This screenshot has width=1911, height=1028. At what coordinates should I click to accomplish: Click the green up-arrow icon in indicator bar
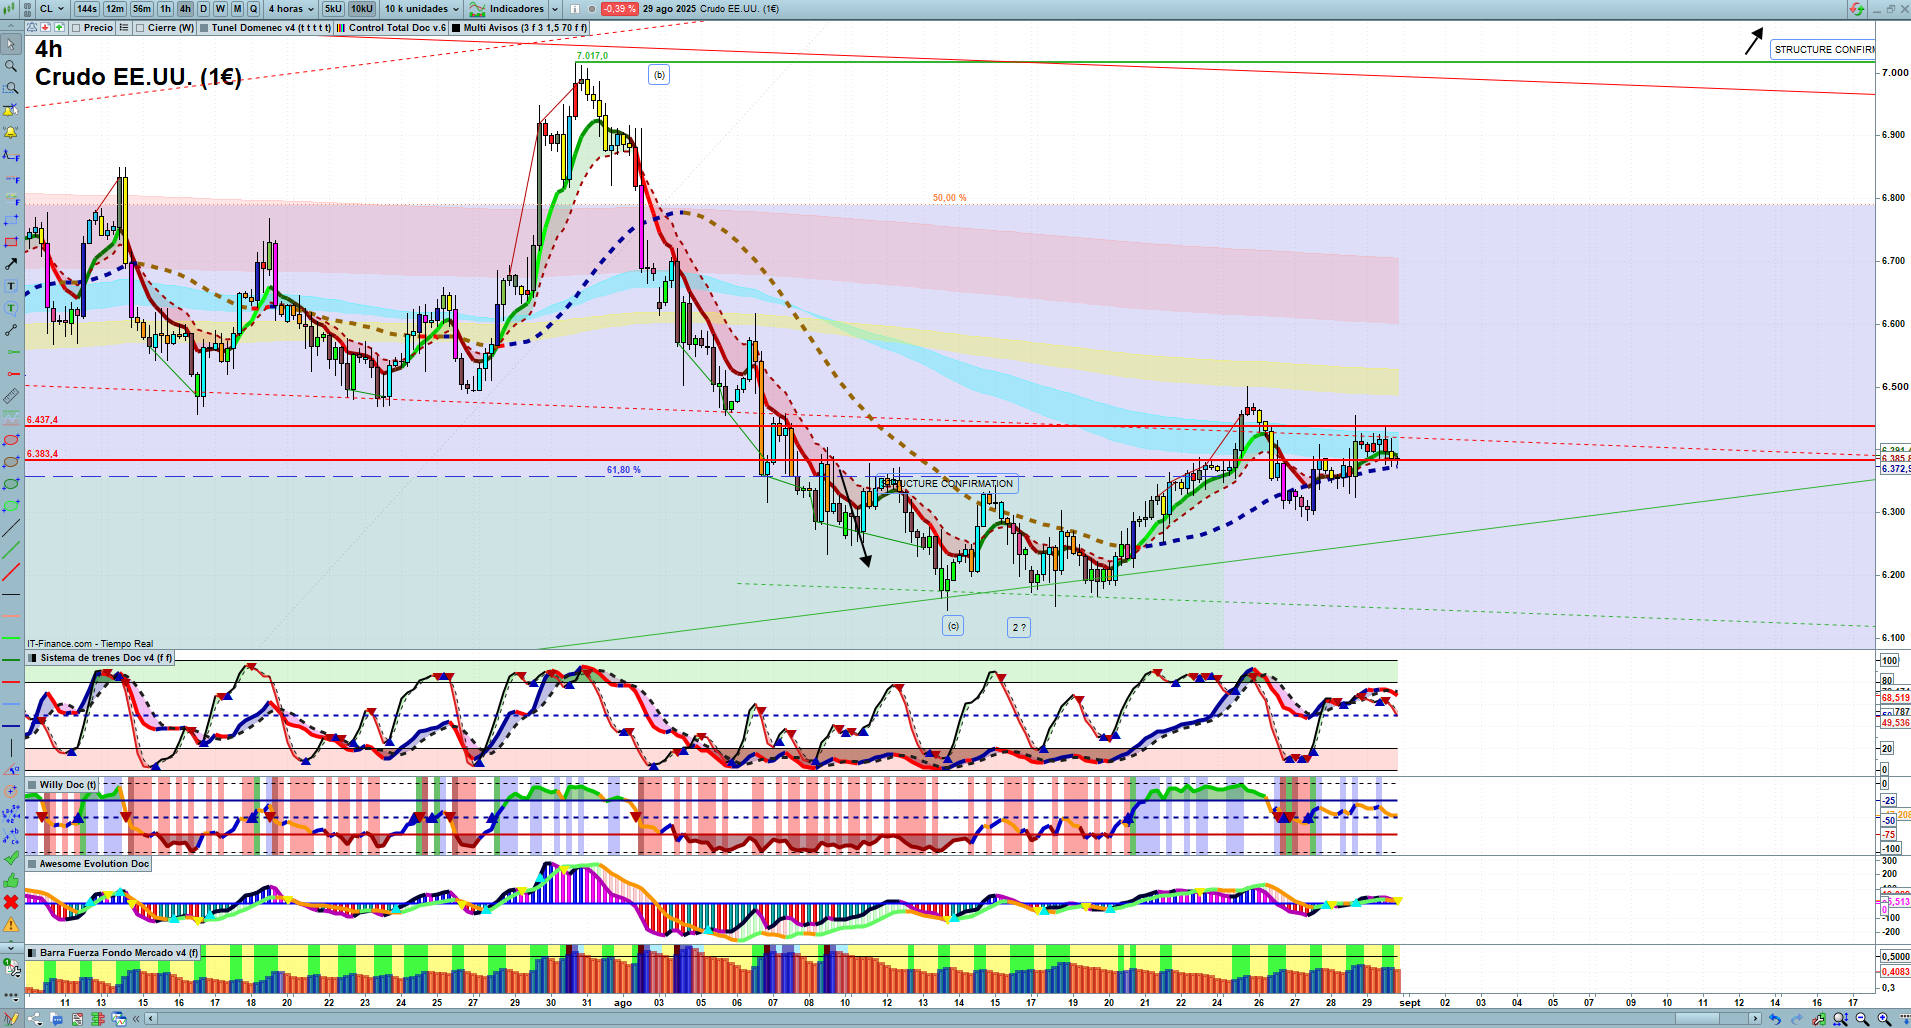click(x=58, y=28)
